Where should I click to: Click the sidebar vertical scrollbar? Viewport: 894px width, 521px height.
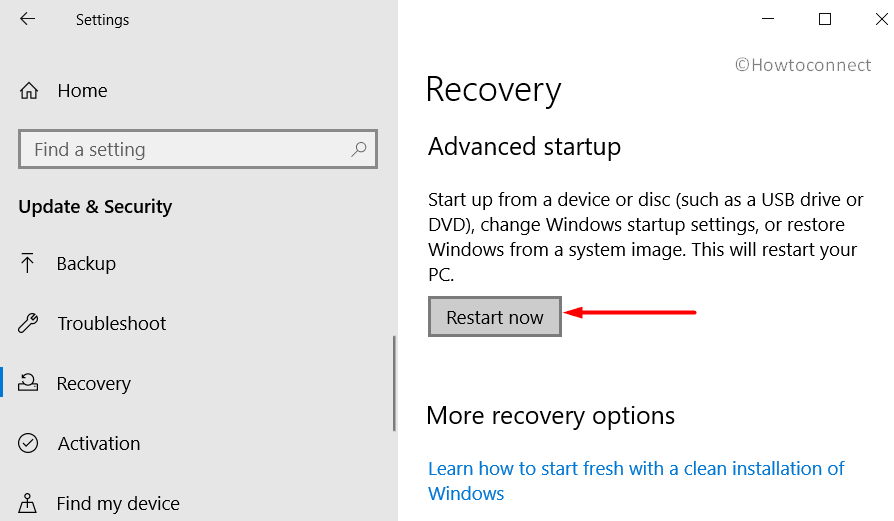click(x=394, y=383)
